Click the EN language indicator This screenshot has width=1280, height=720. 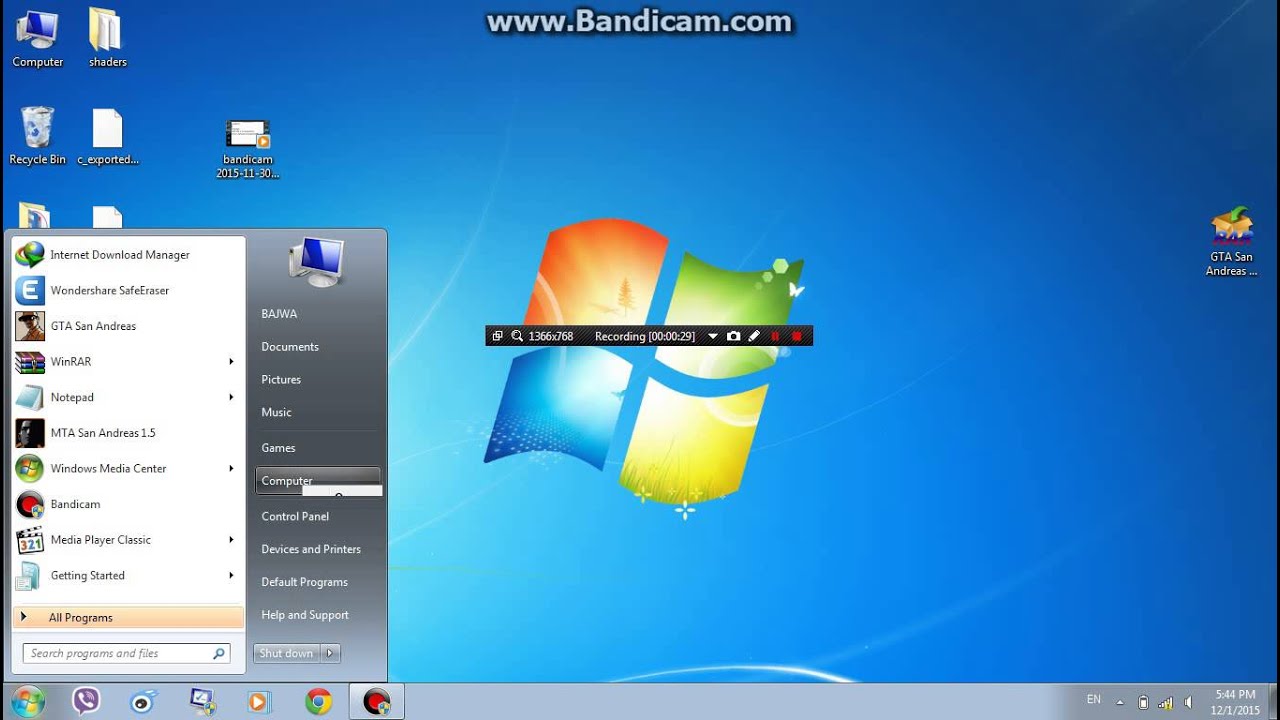pyautogui.click(x=1094, y=700)
